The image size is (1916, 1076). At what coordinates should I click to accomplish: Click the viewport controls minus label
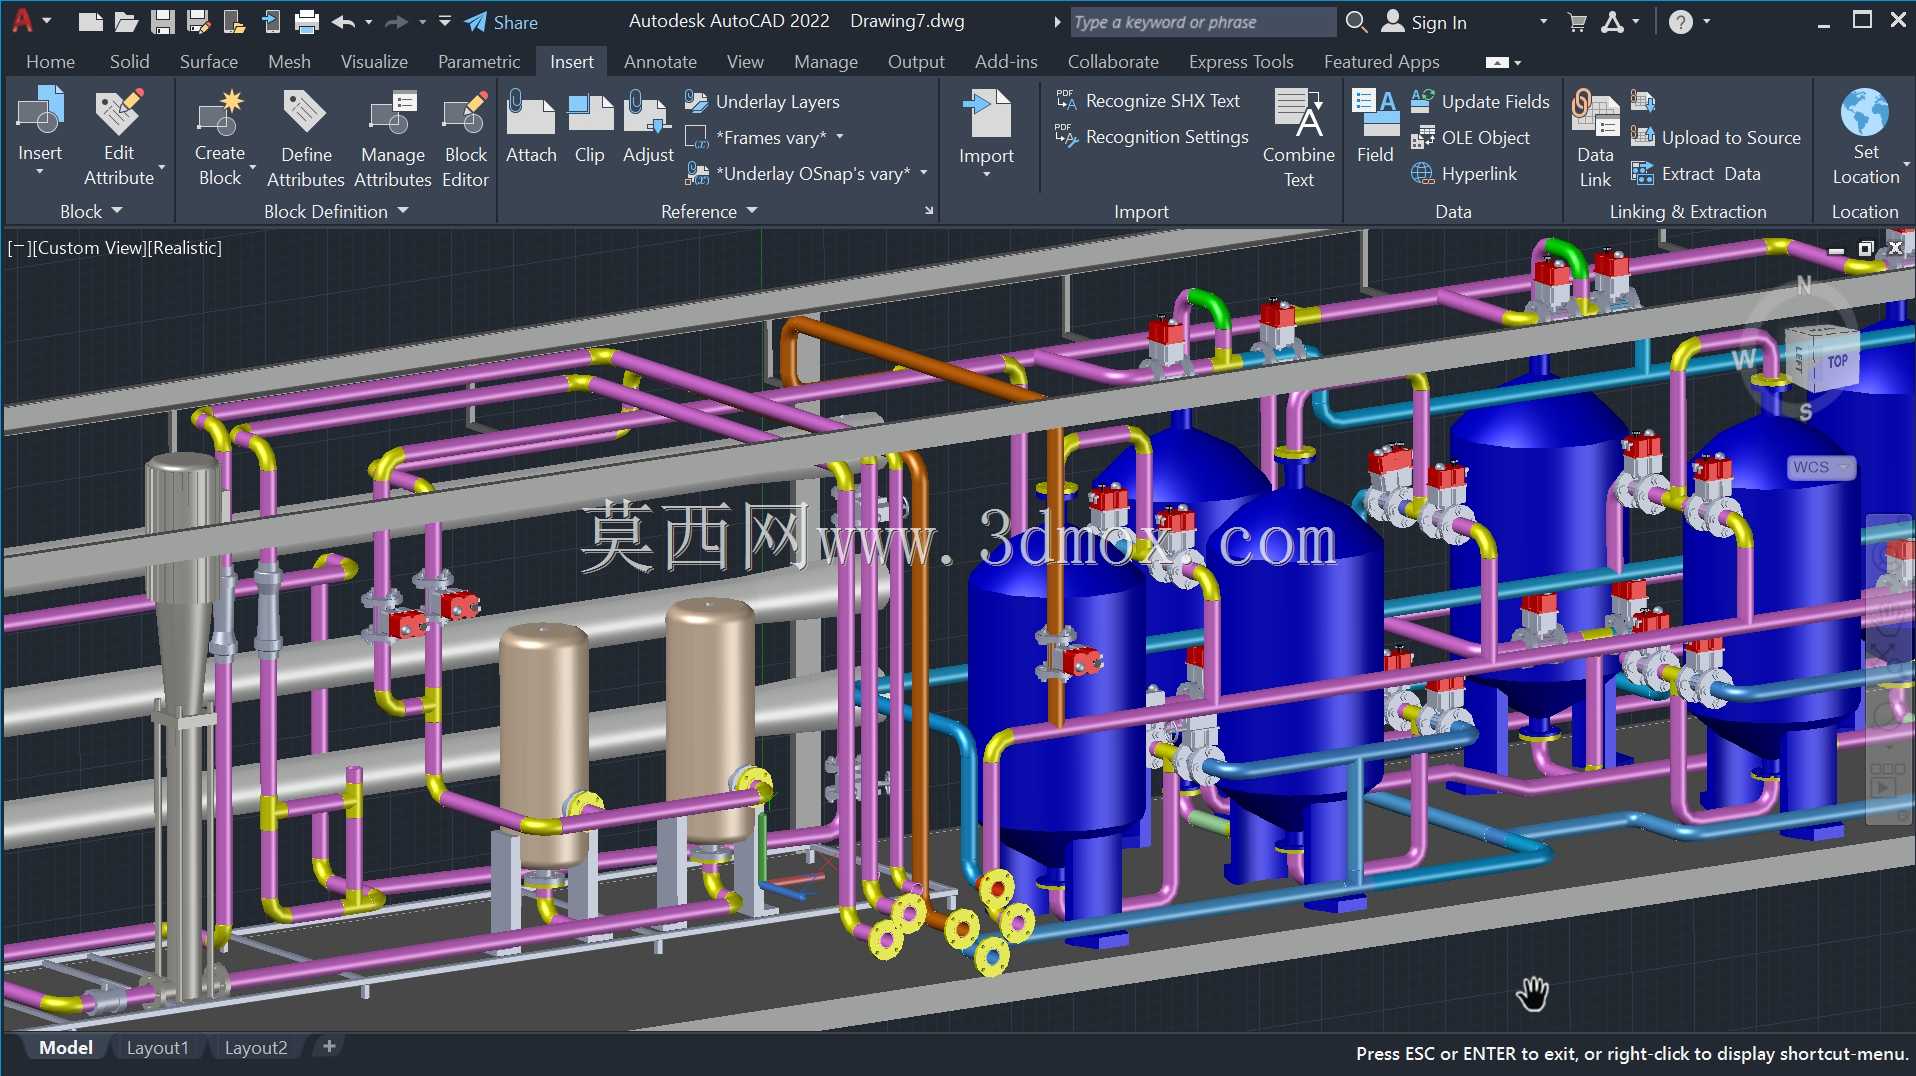coord(17,248)
